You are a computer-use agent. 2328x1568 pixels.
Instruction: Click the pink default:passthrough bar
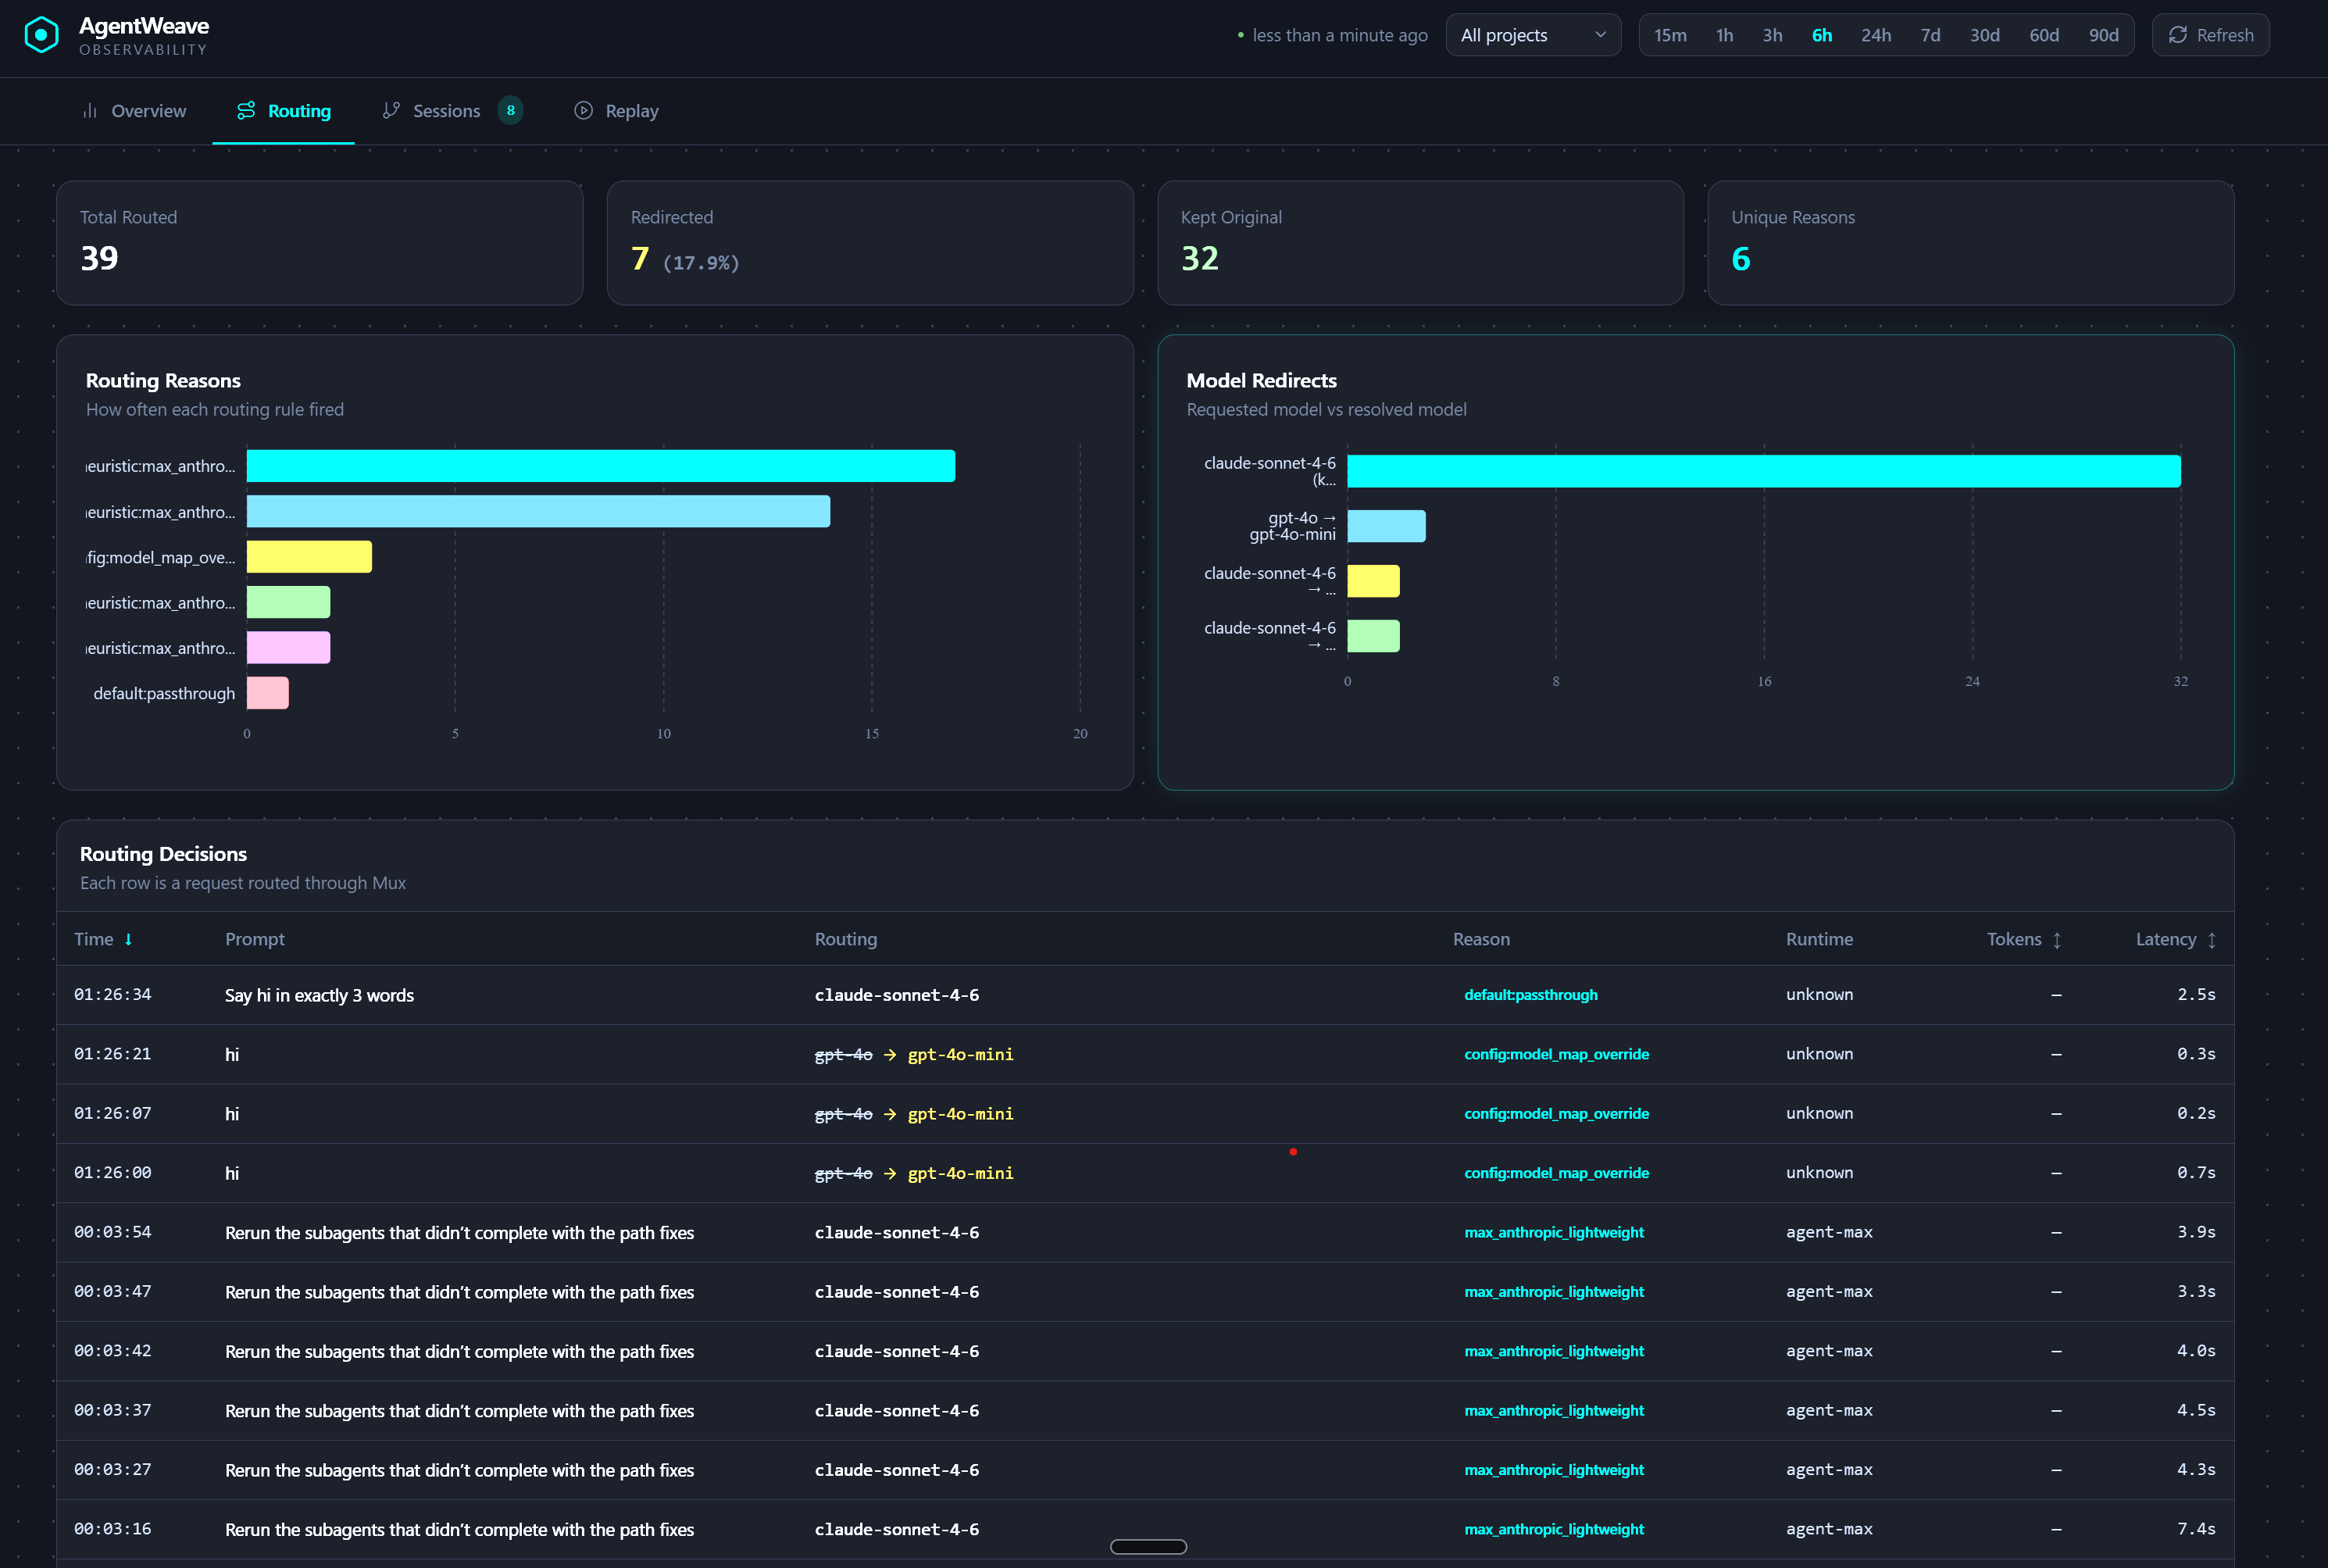point(268,693)
